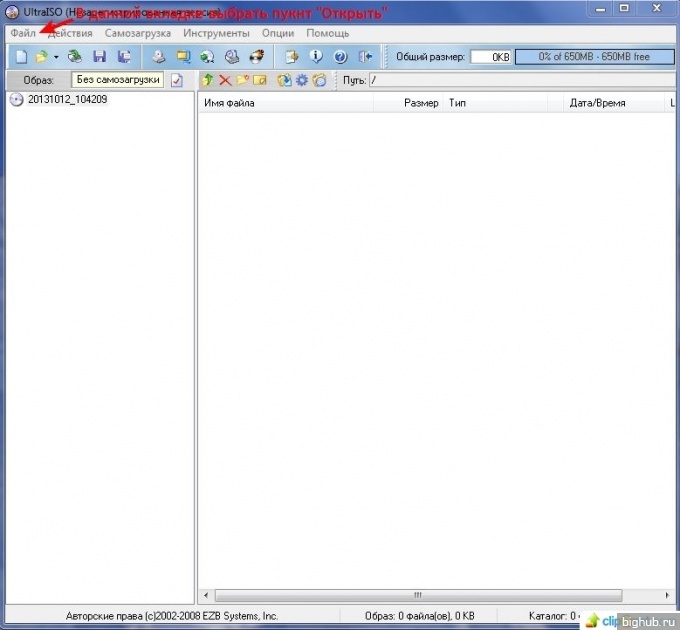Click the green Up folder arrow icon
This screenshot has height=630, width=680.
[x=208, y=80]
